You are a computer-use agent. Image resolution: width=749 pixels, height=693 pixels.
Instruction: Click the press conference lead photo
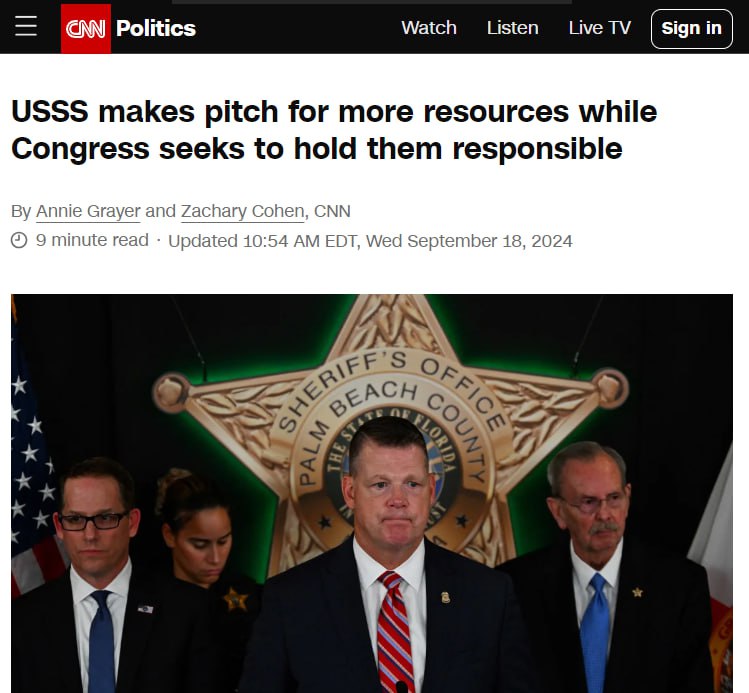coord(372,493)
